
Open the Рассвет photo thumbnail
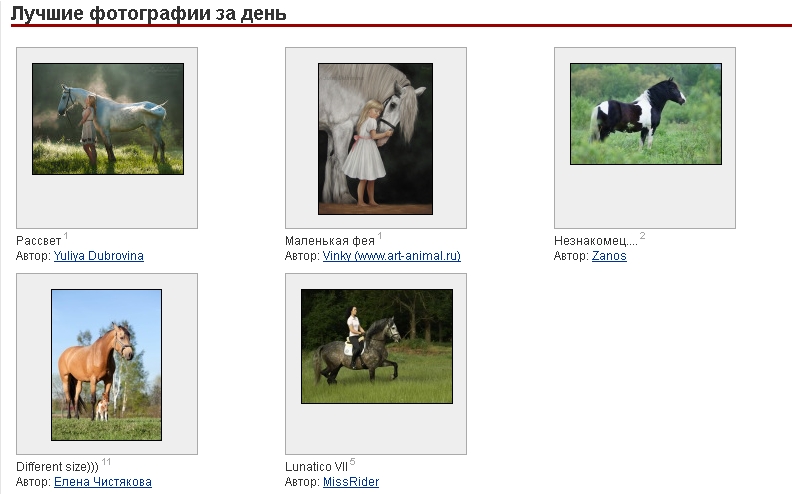tap(108, 119)
